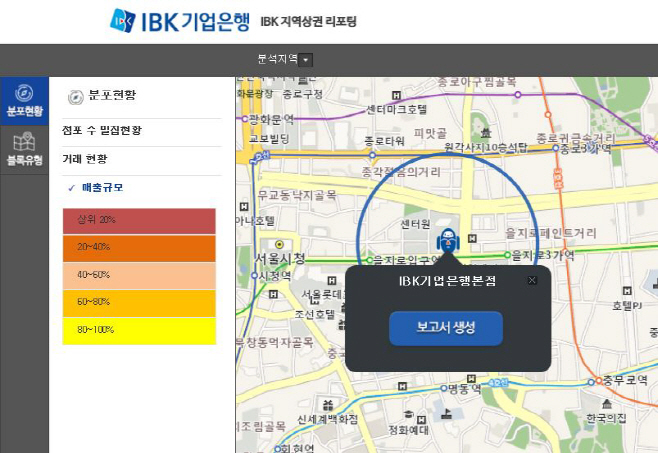Click the 40~60% peach legend swatch
Image resolution: width=658 pixels, height=453 pixels.
(139, 276)
